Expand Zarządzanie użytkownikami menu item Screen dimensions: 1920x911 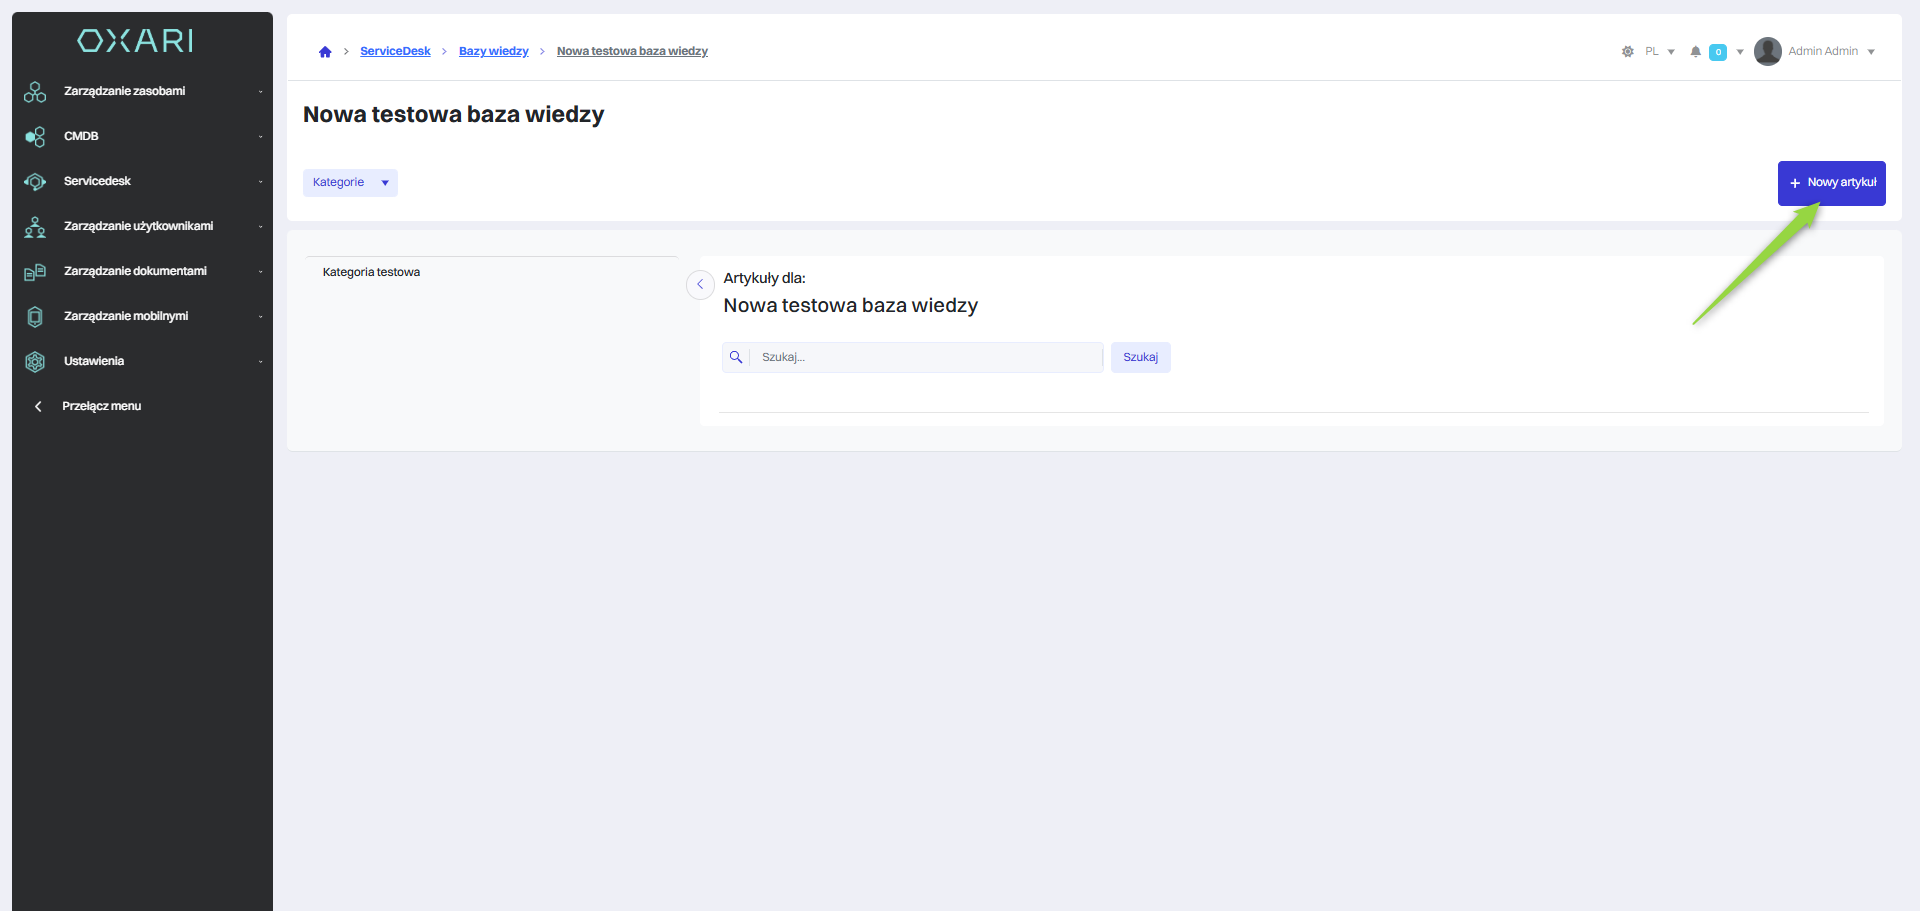pyautogui.click(x=140, y=227)
